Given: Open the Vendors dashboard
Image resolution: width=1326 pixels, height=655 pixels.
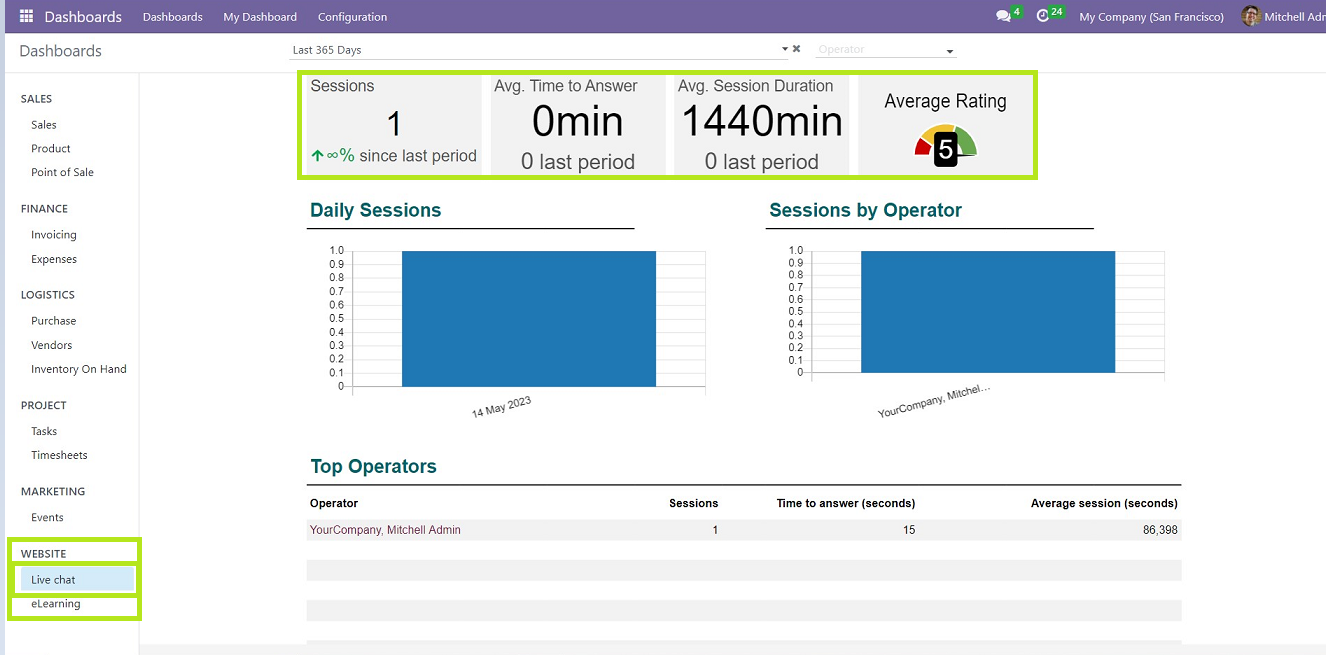Looking at the screenshot, I should (x=52, y=345).
